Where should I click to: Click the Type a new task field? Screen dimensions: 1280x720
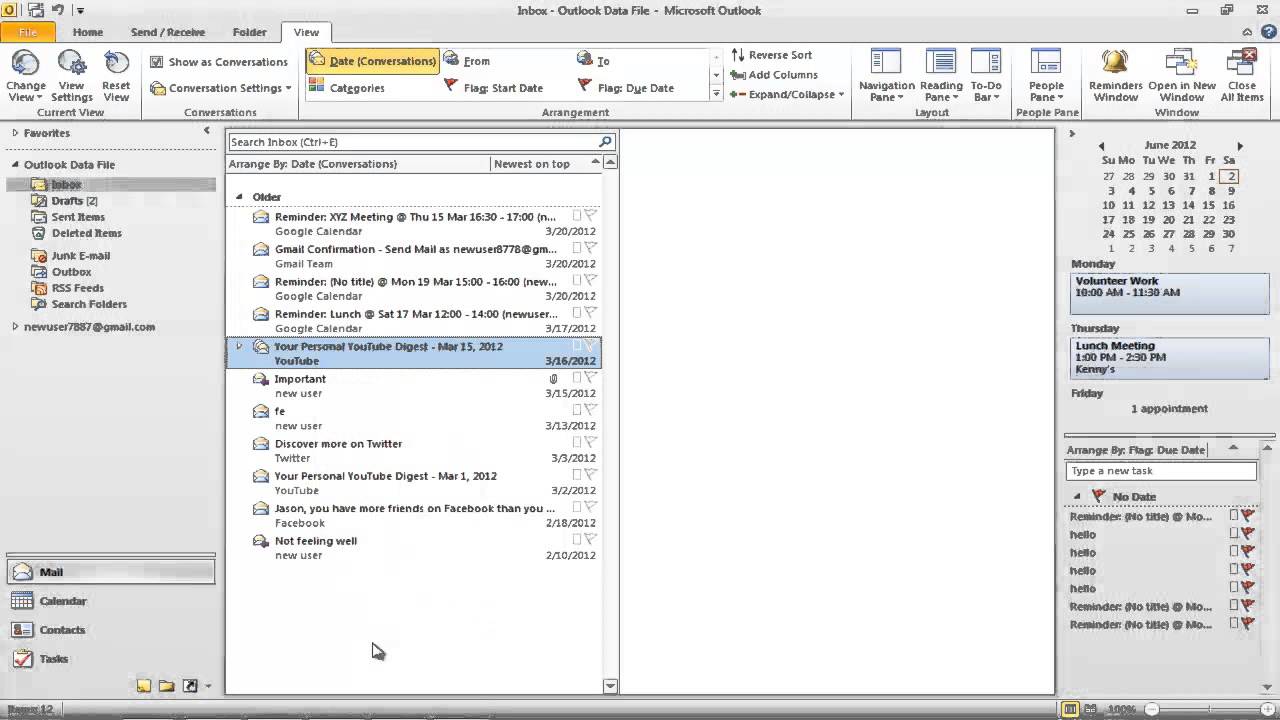1161,471
